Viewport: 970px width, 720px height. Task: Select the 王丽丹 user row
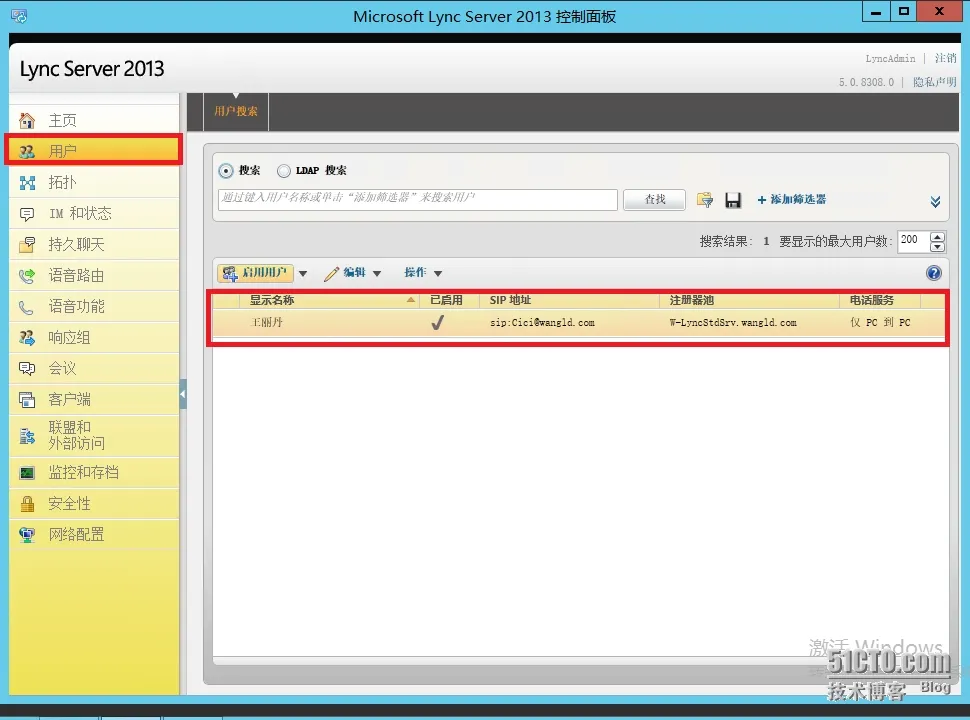pyautogui.click(x=578, y=322)
